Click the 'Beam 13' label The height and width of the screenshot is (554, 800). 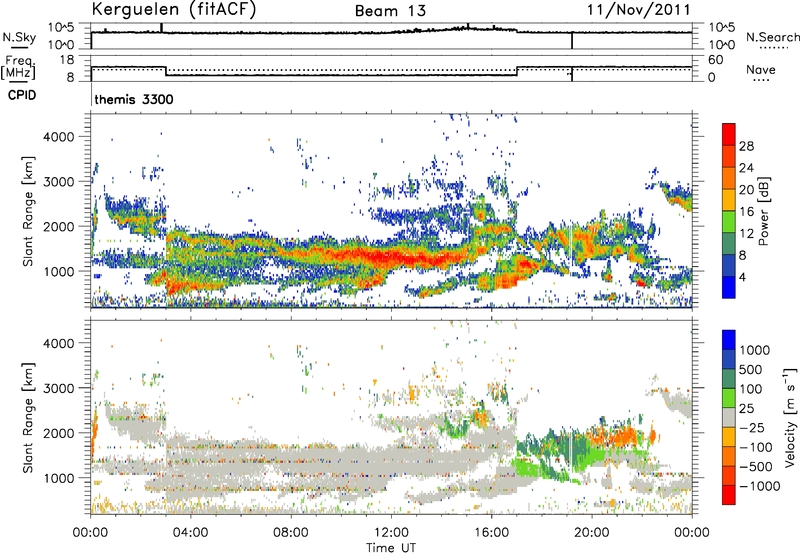390,11
